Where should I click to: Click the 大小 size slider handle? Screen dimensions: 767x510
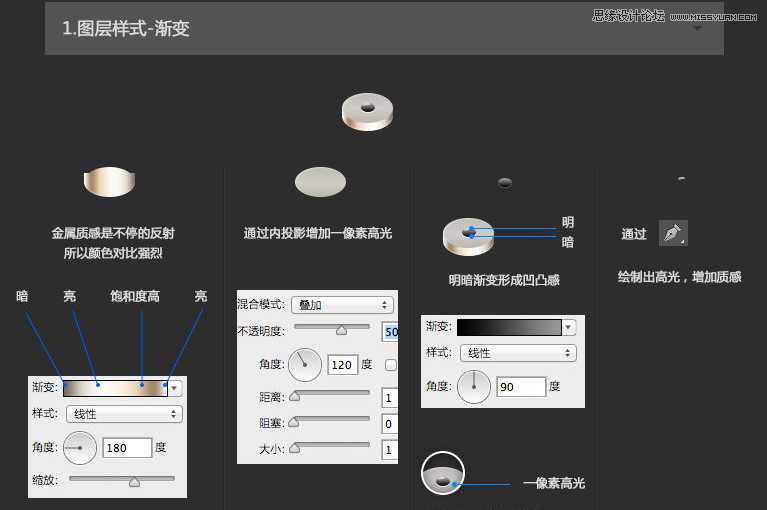(x=294, y=448)
